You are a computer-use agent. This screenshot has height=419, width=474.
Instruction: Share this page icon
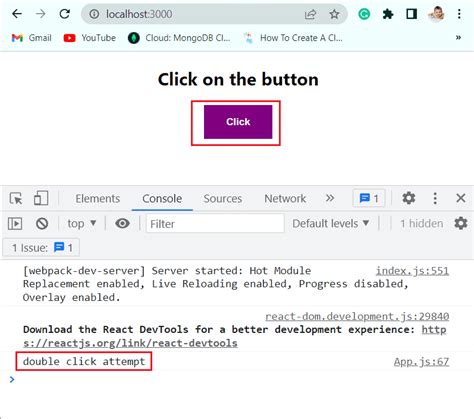[x=310, y=14]
